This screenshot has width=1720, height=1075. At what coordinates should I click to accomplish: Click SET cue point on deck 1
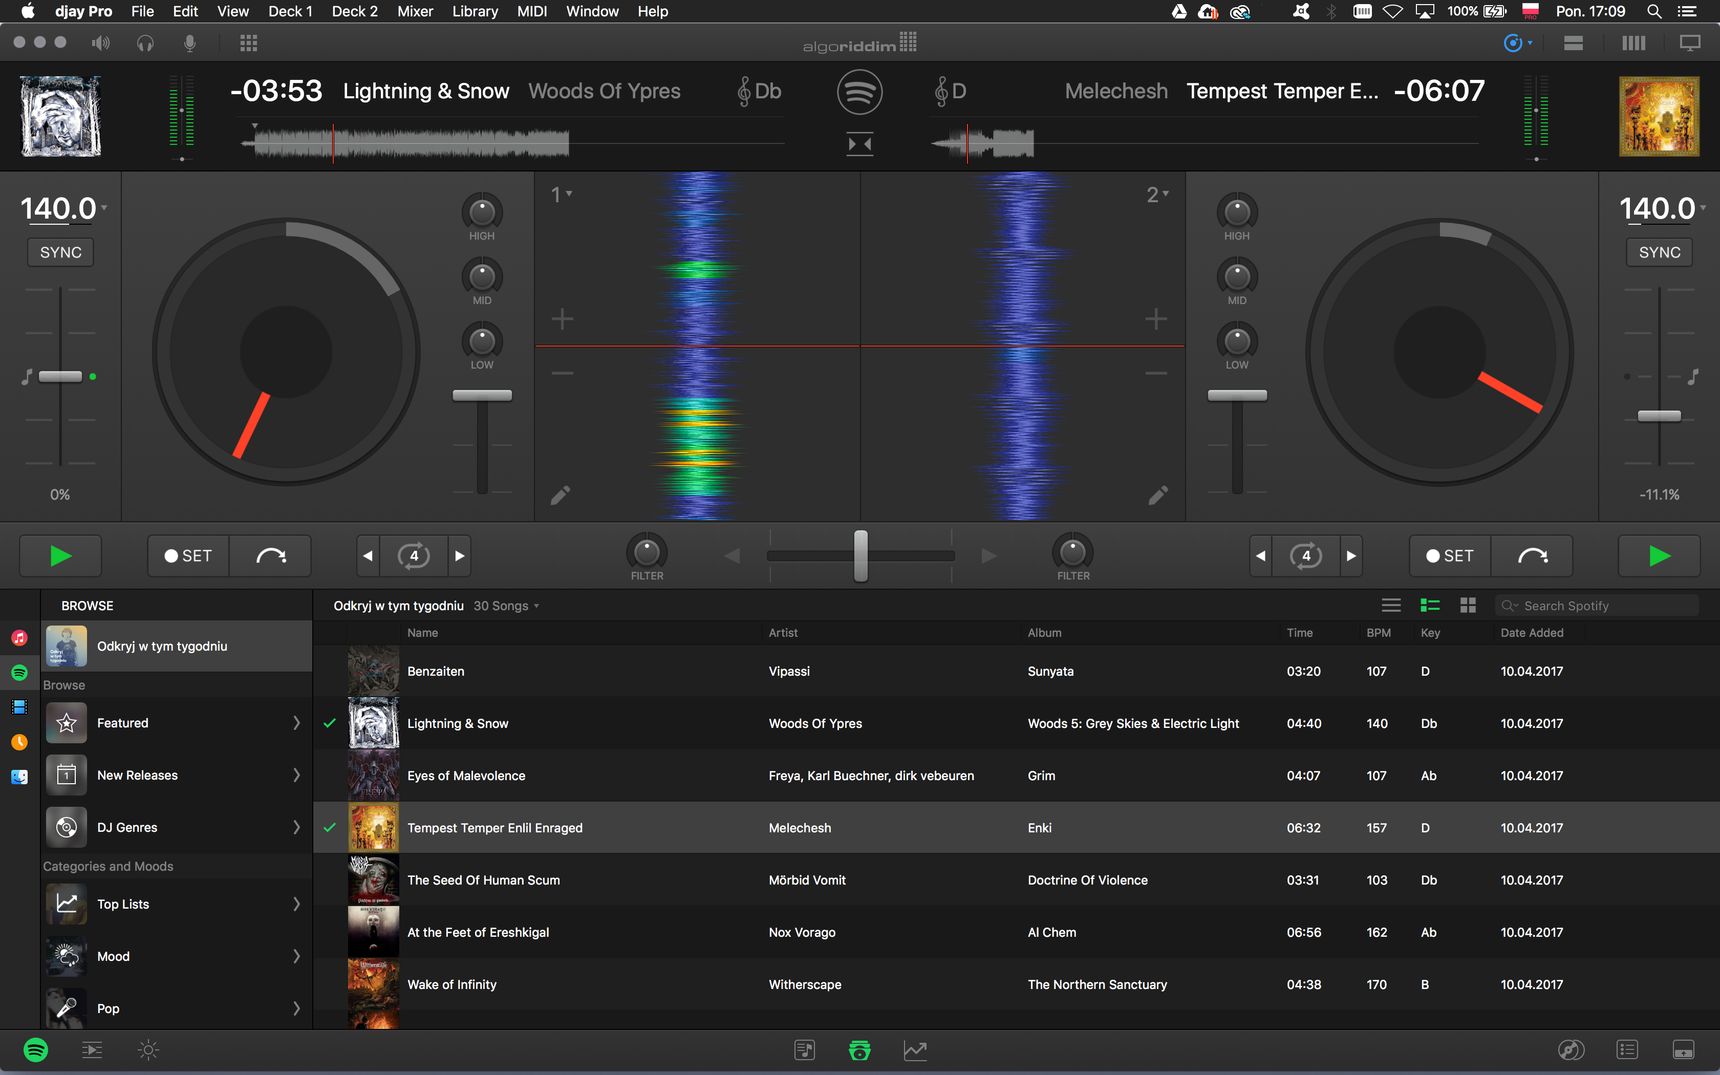(189, 556)
